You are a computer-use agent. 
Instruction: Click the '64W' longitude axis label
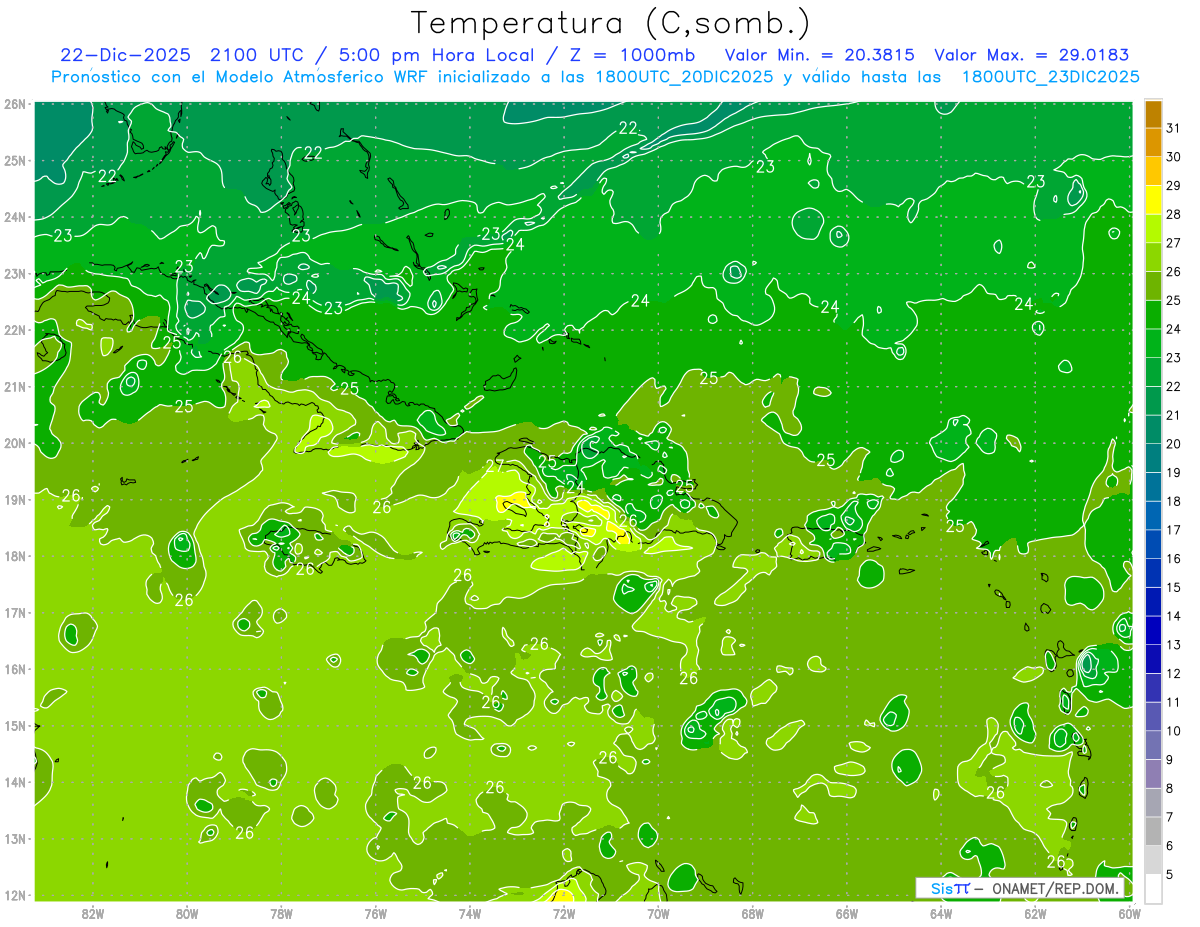click(x=941, y=912)
